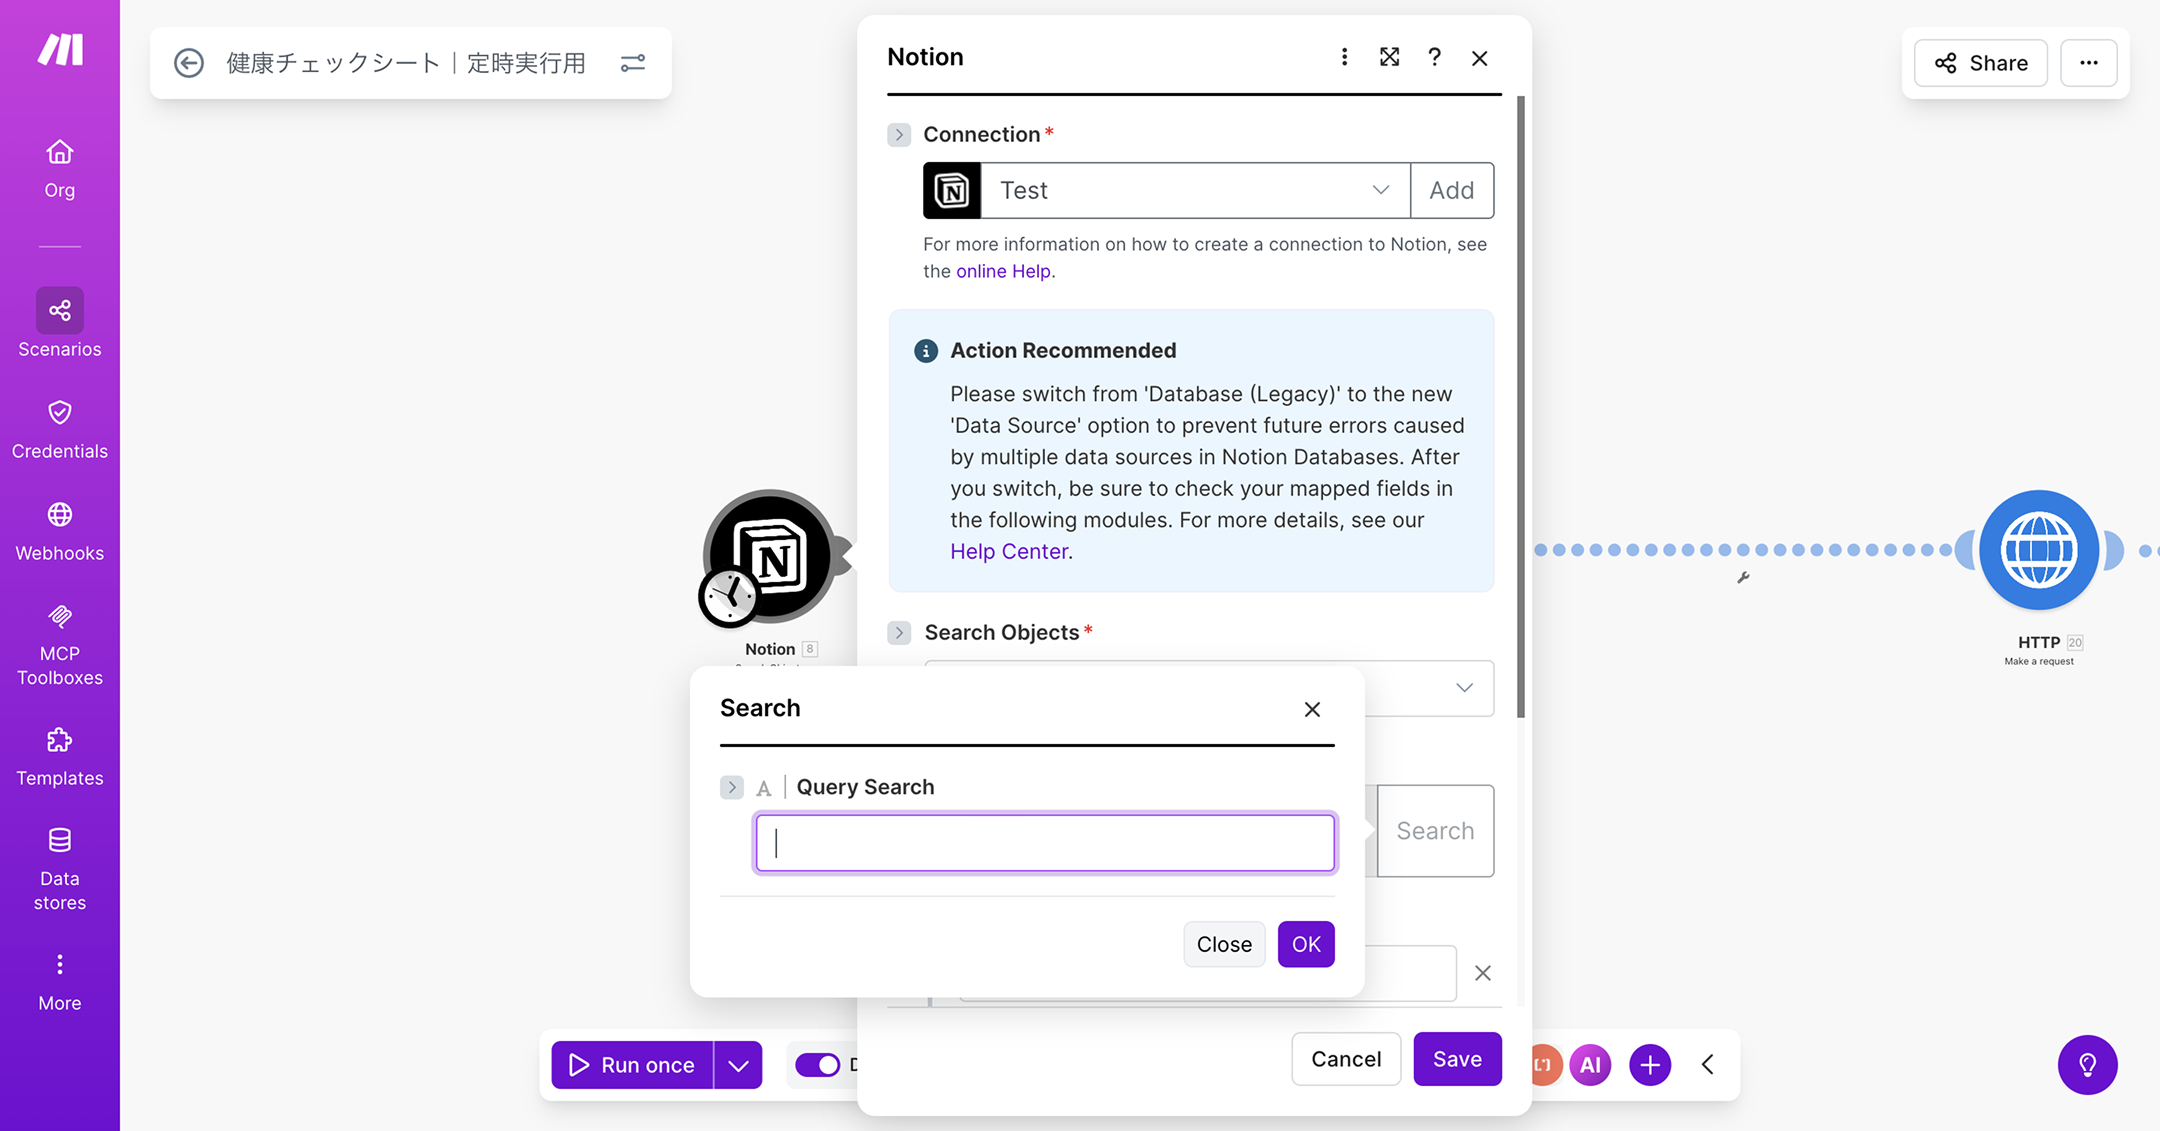
Task: Click OK in Search dialog
Action: (x=1305, y=944)
